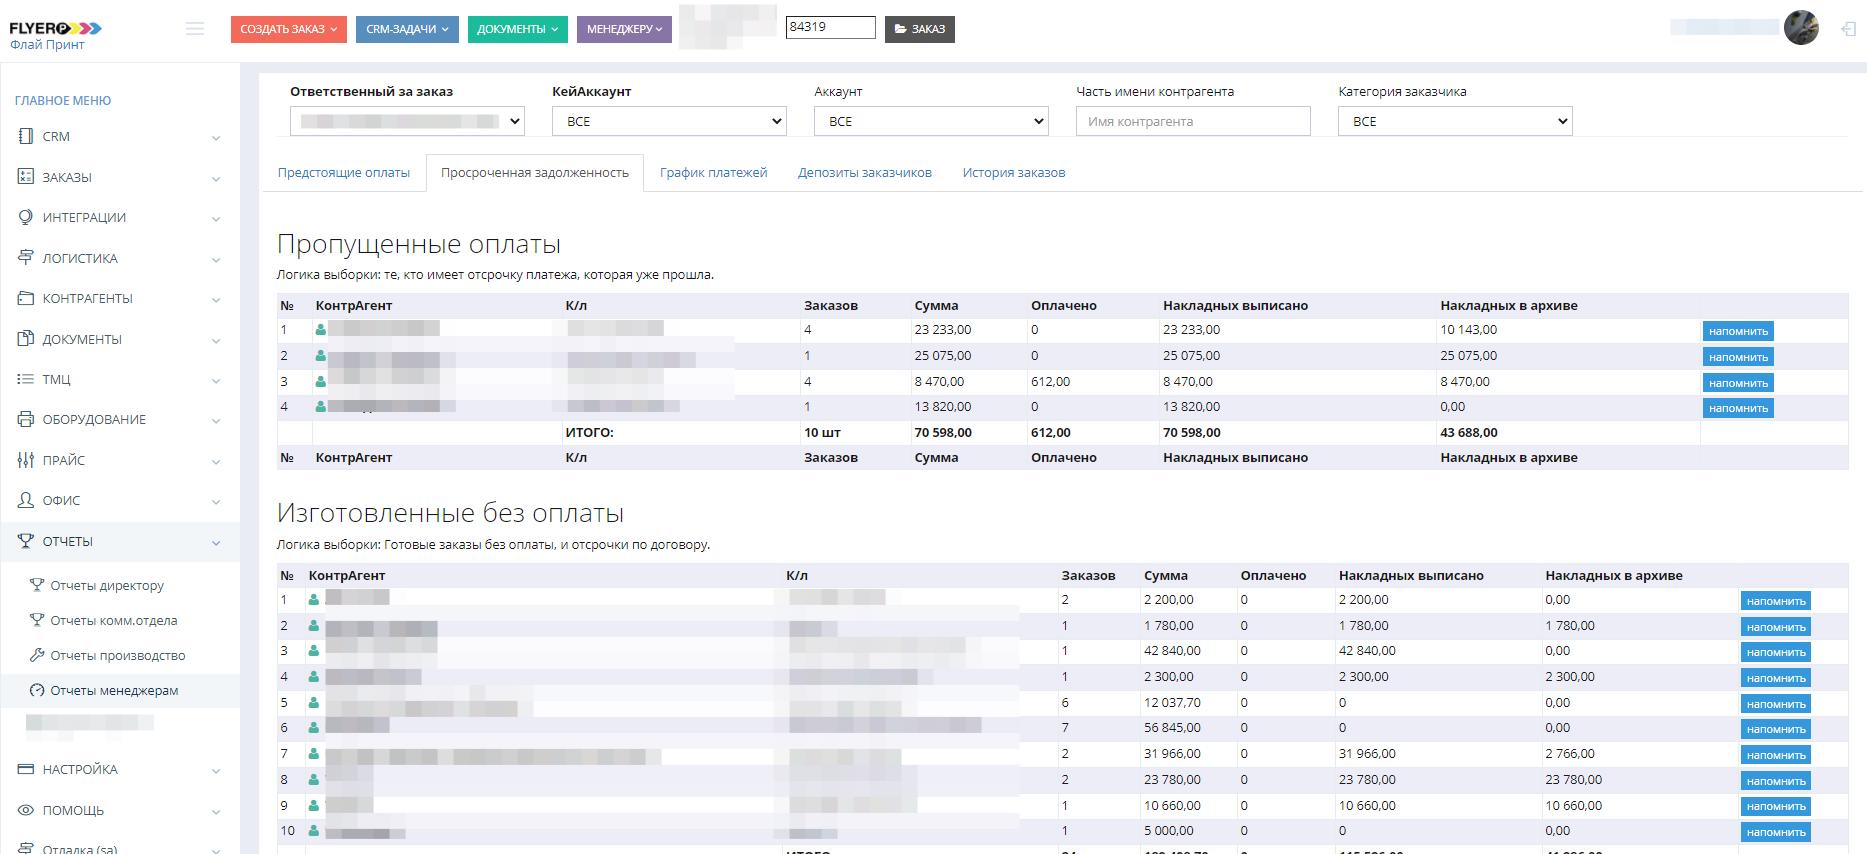The image size is (1867, 854).
Task: Expand the НАСТРОЙКА menu chevron
Action: (x=216, y=771)
